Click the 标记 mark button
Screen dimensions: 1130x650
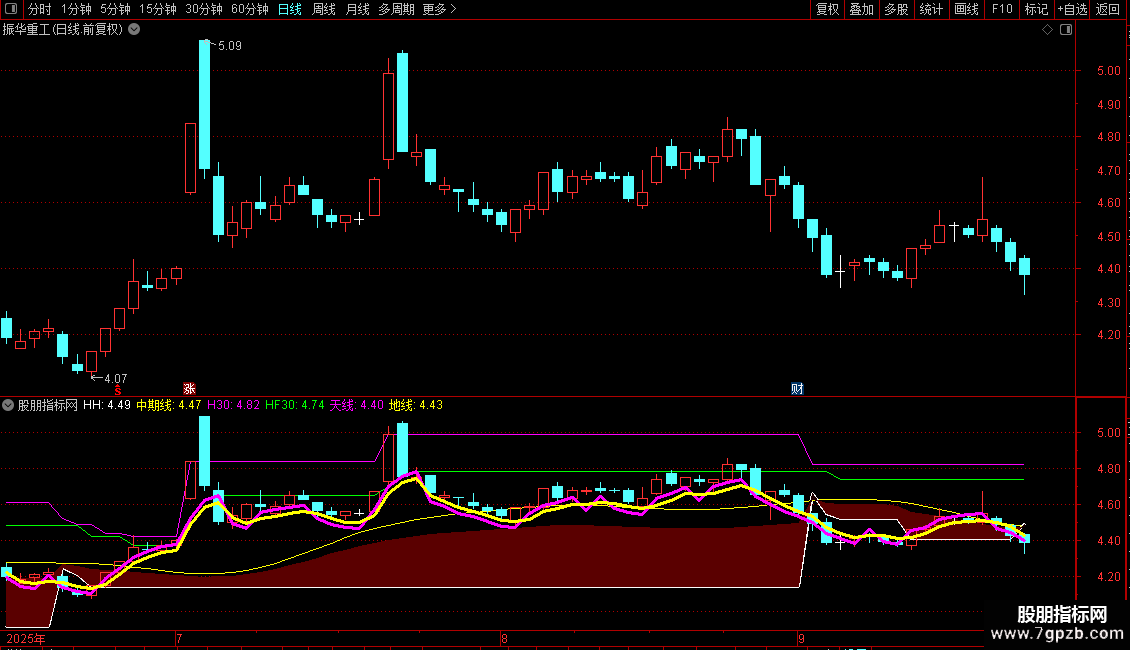point(1036,9)
